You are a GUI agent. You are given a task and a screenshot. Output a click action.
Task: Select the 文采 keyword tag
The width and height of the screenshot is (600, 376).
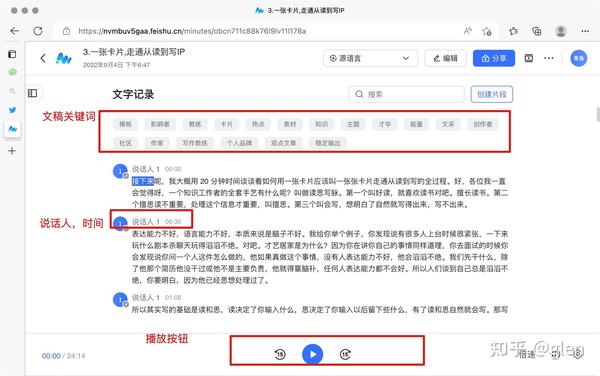(448, 124)
